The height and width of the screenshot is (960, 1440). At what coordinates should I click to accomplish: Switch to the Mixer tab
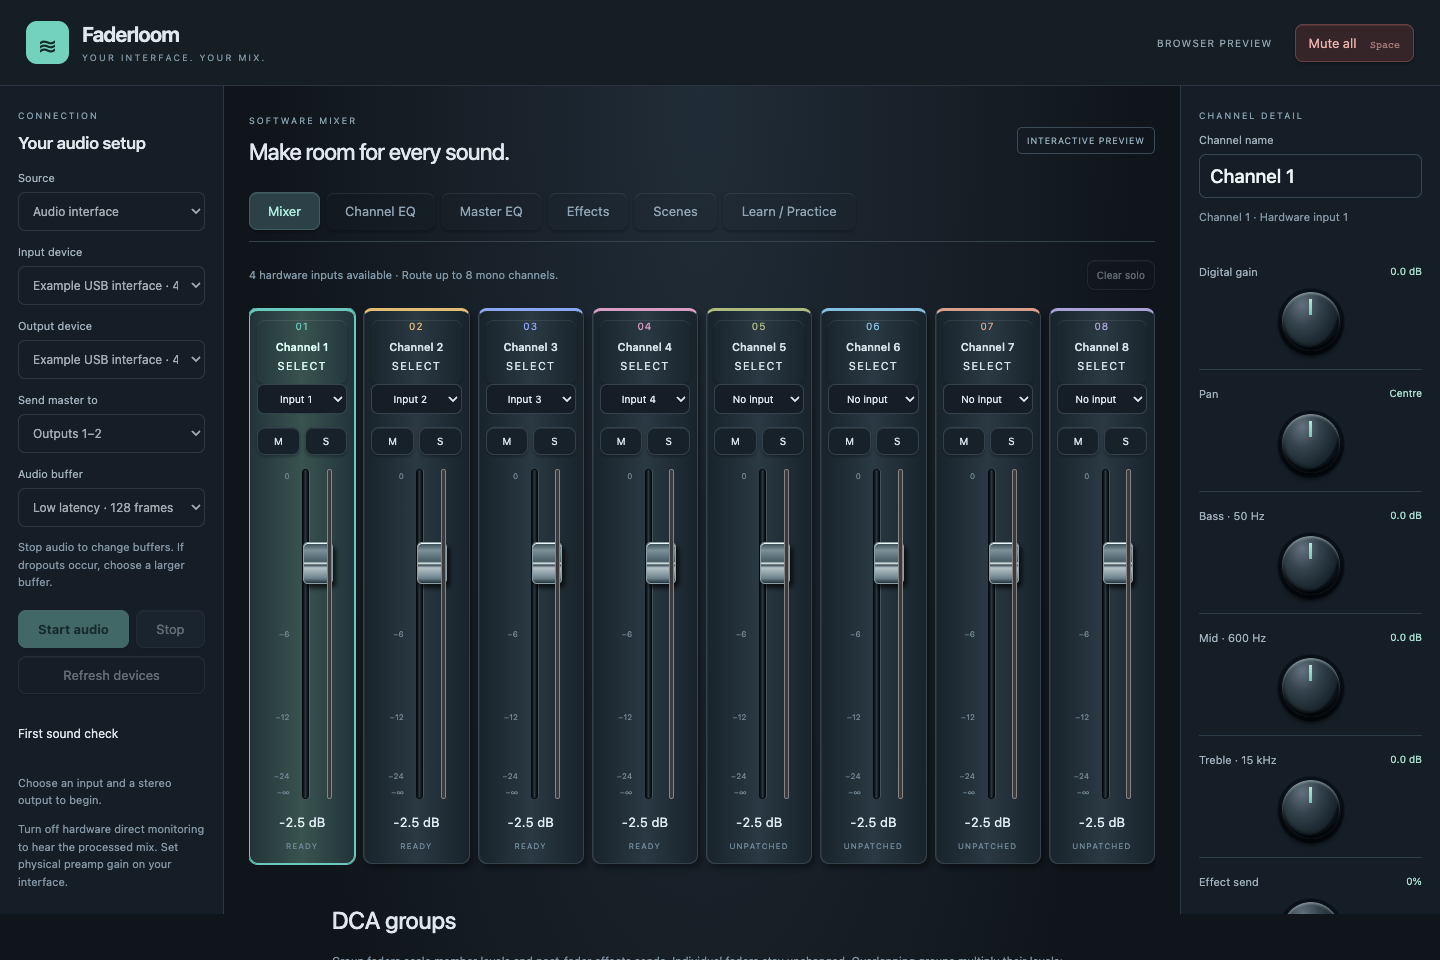coord(284,211)
